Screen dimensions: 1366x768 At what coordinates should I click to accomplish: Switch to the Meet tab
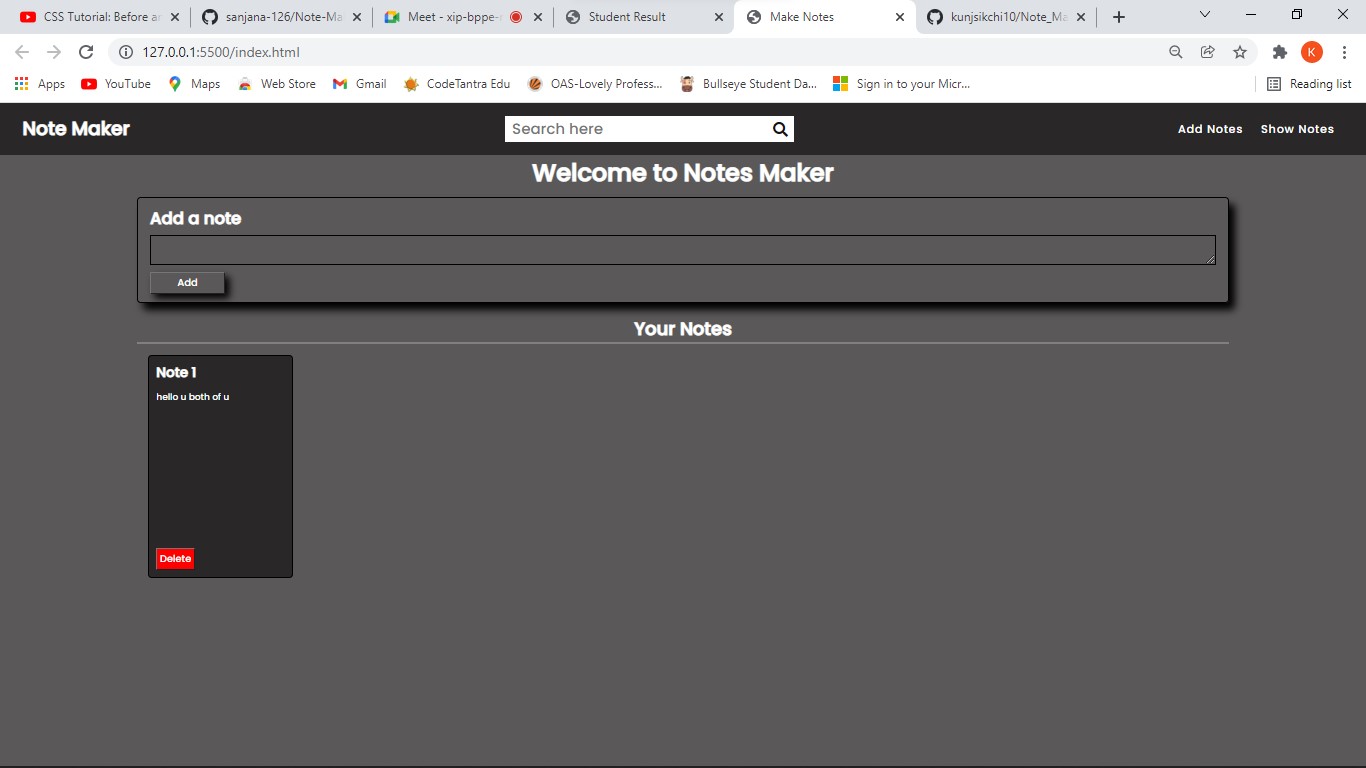click(x=462, y=17)
